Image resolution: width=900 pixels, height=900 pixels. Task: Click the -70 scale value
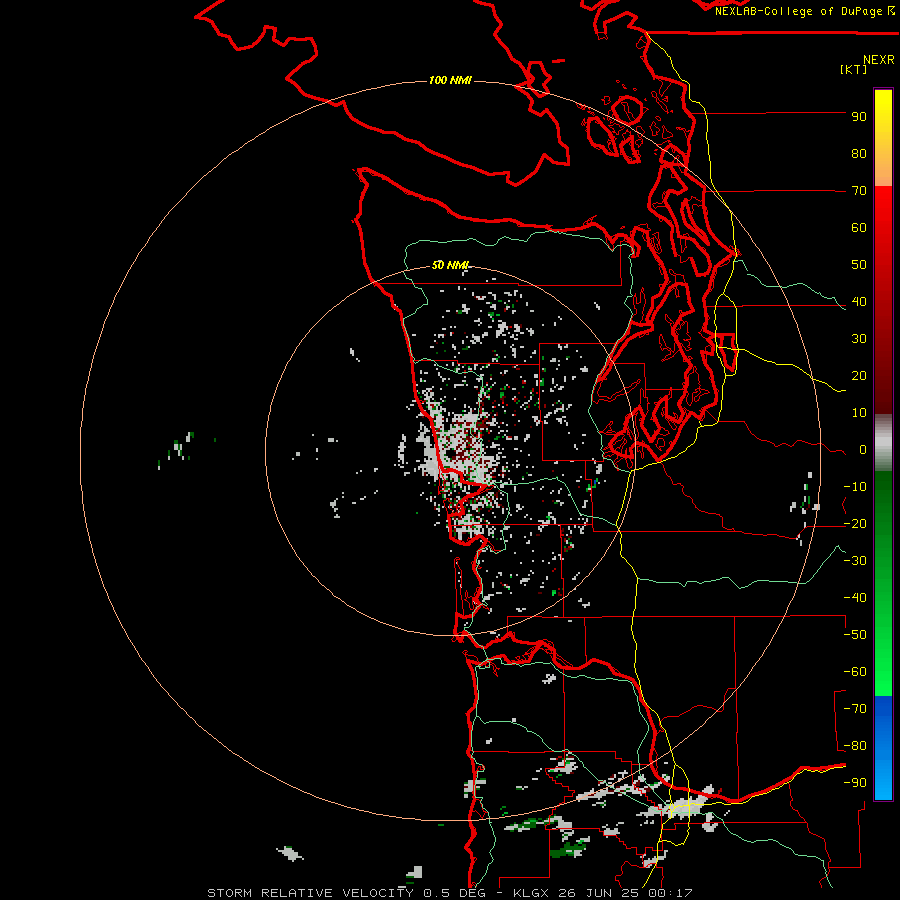[x=855, y=709]
